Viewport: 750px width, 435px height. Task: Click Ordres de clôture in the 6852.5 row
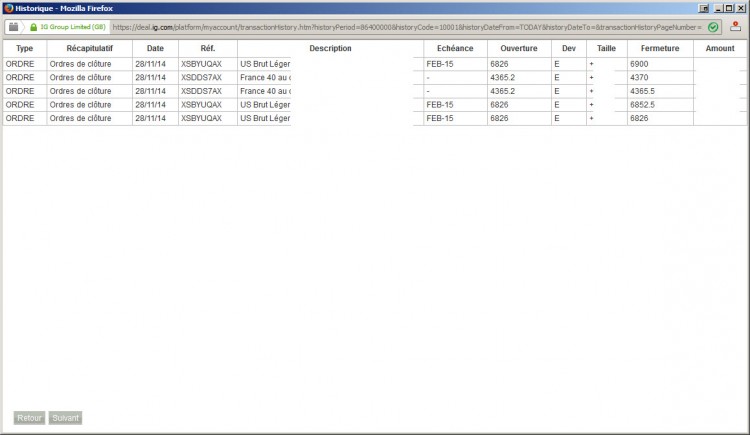pyautogui.click(x=80, y=104)
